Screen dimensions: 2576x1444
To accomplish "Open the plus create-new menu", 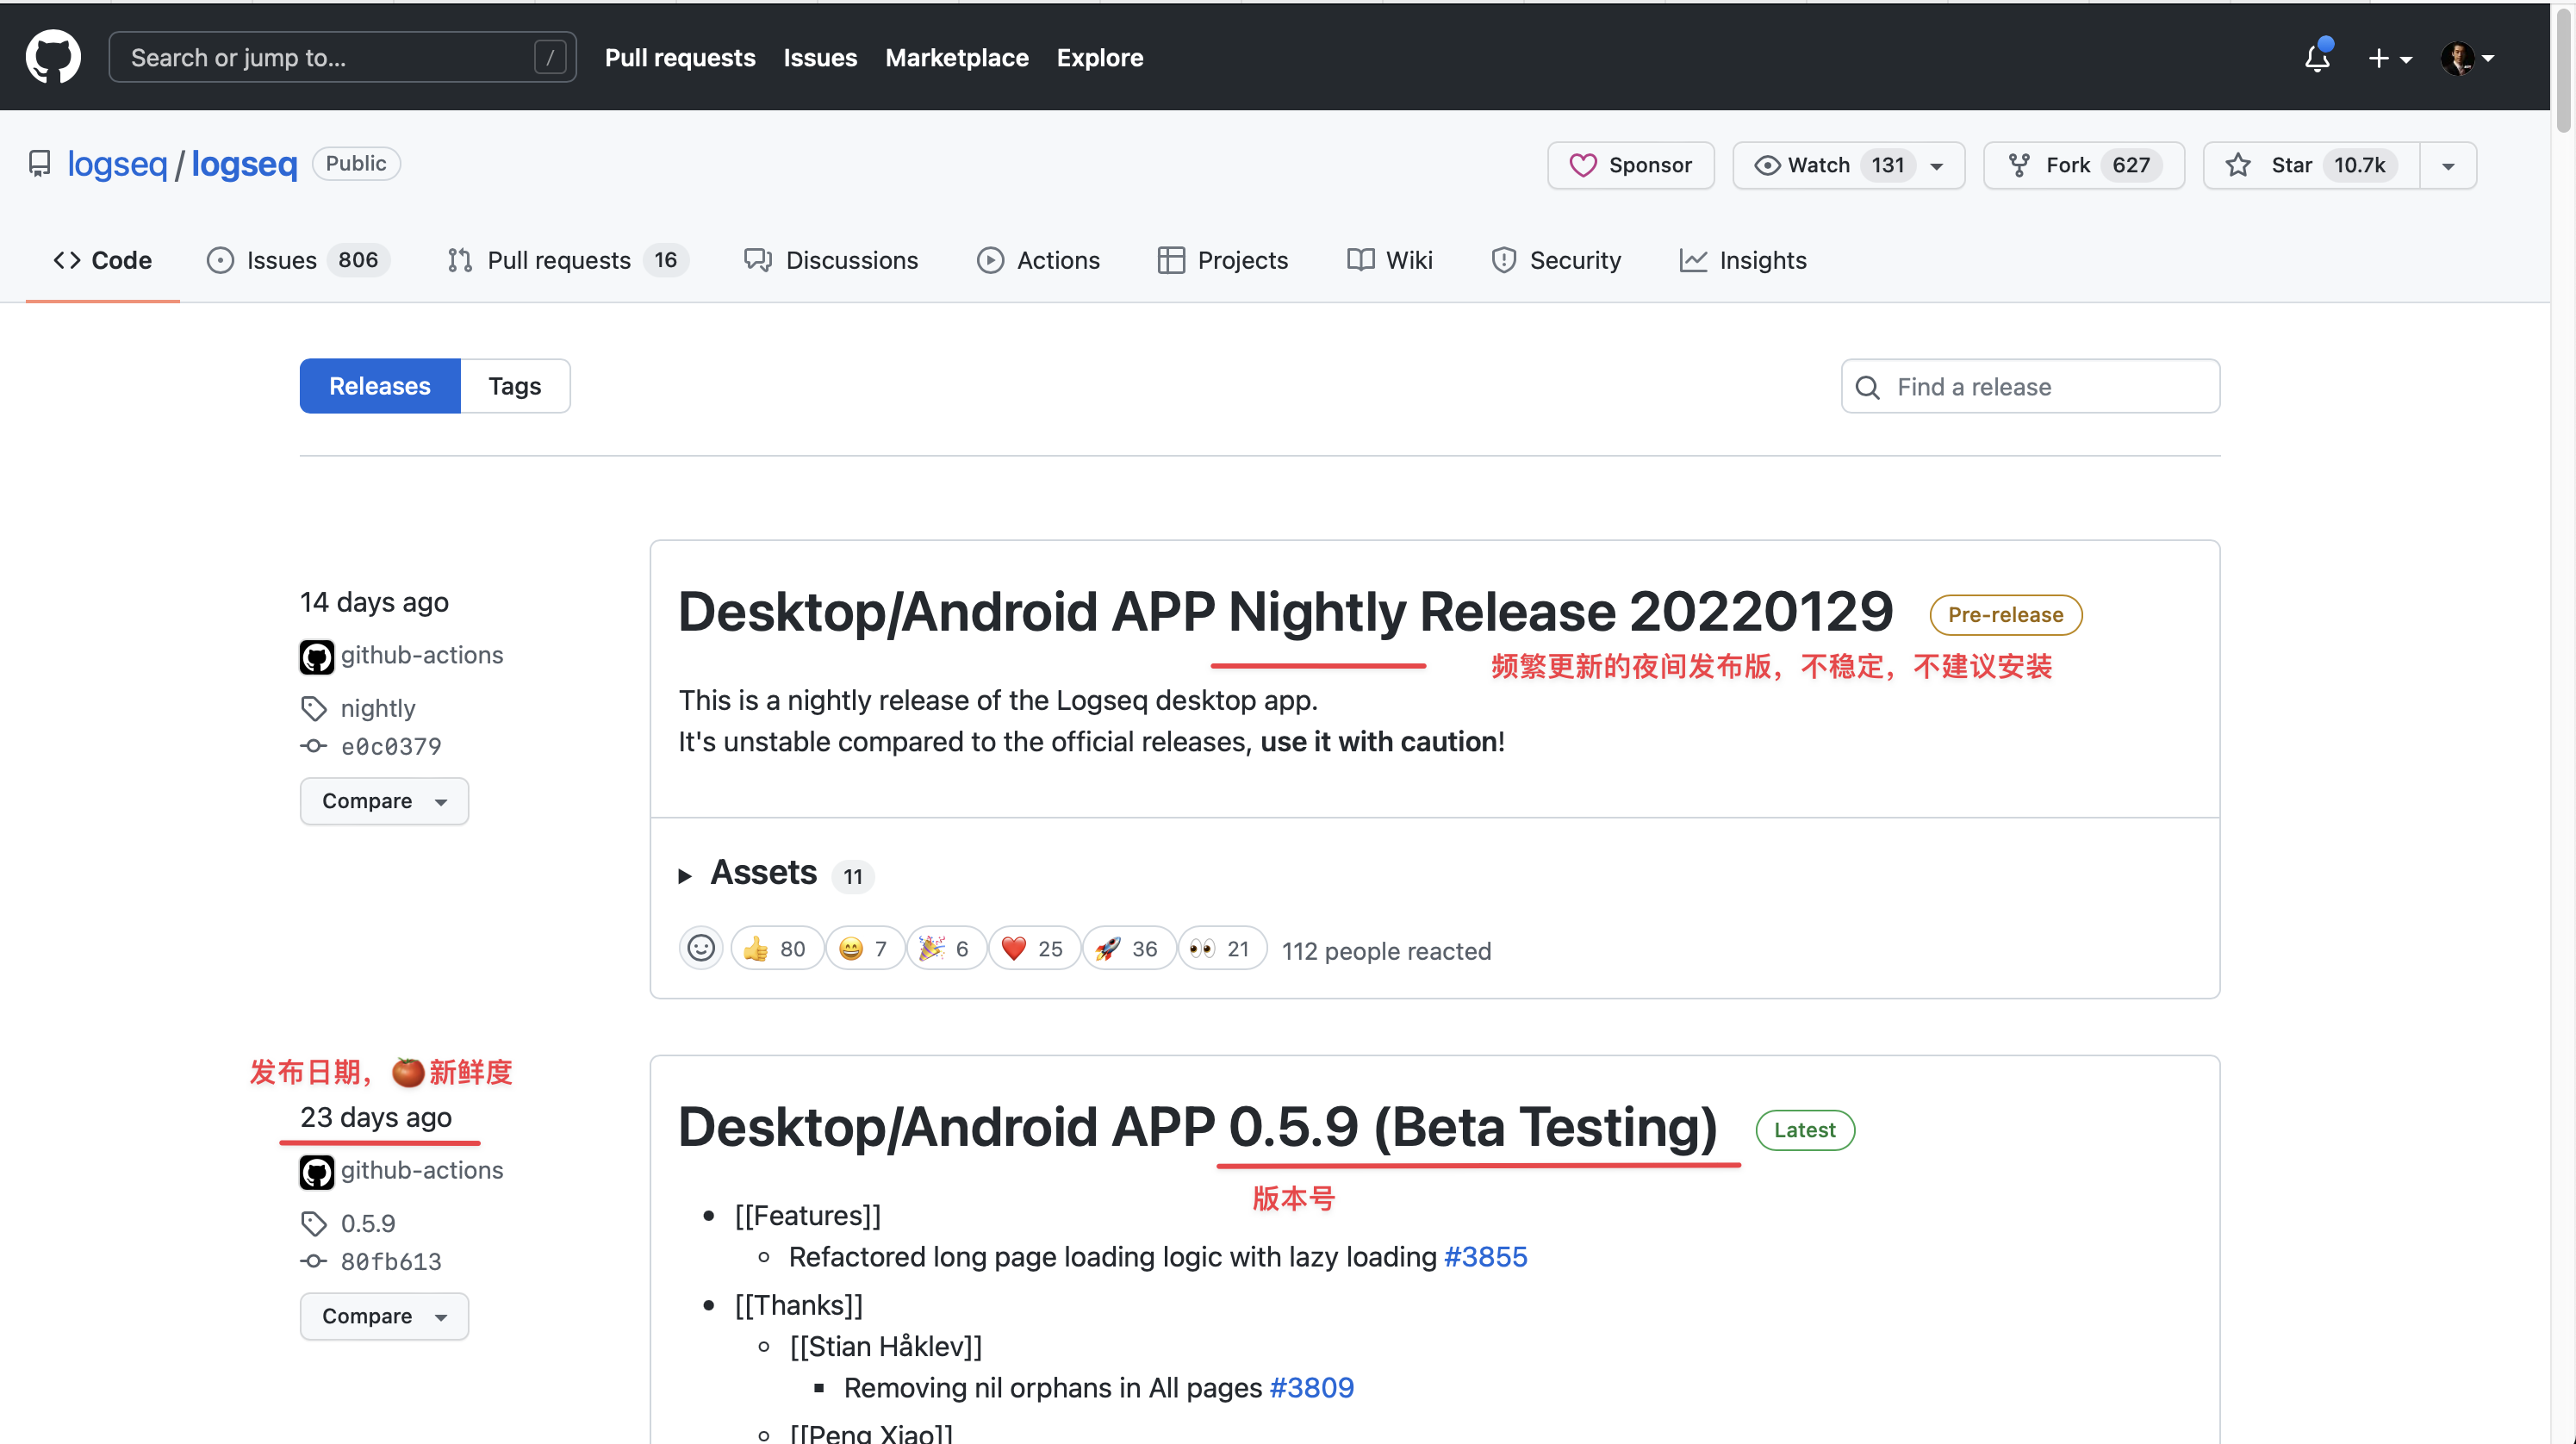I will point(2390,58).
